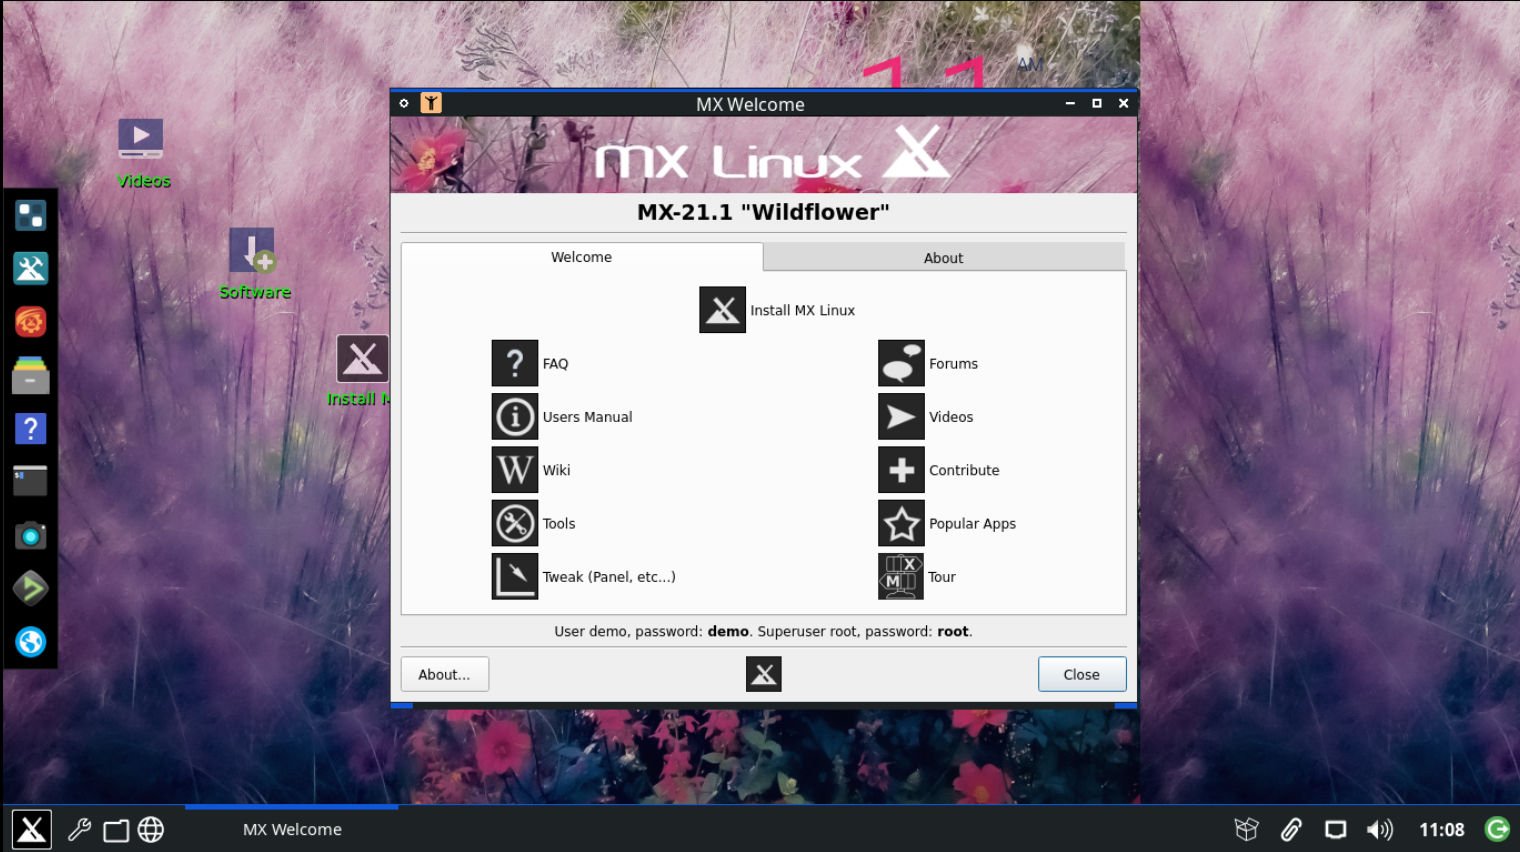The image size is (1520, 852).
Task: Open the FAQ question mark icon
Action: click(x=515, y=363)
